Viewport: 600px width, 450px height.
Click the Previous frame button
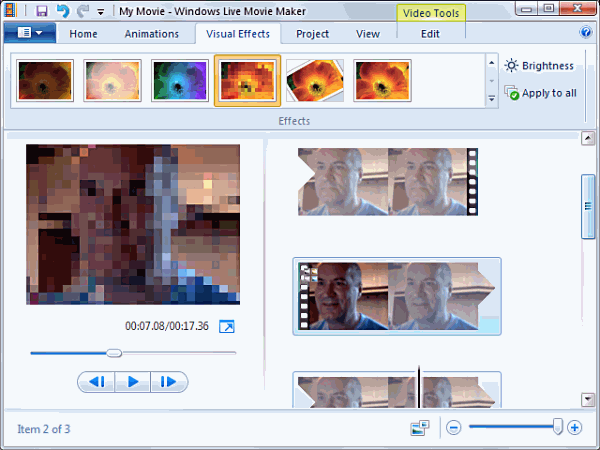click(x=96, y=382)
